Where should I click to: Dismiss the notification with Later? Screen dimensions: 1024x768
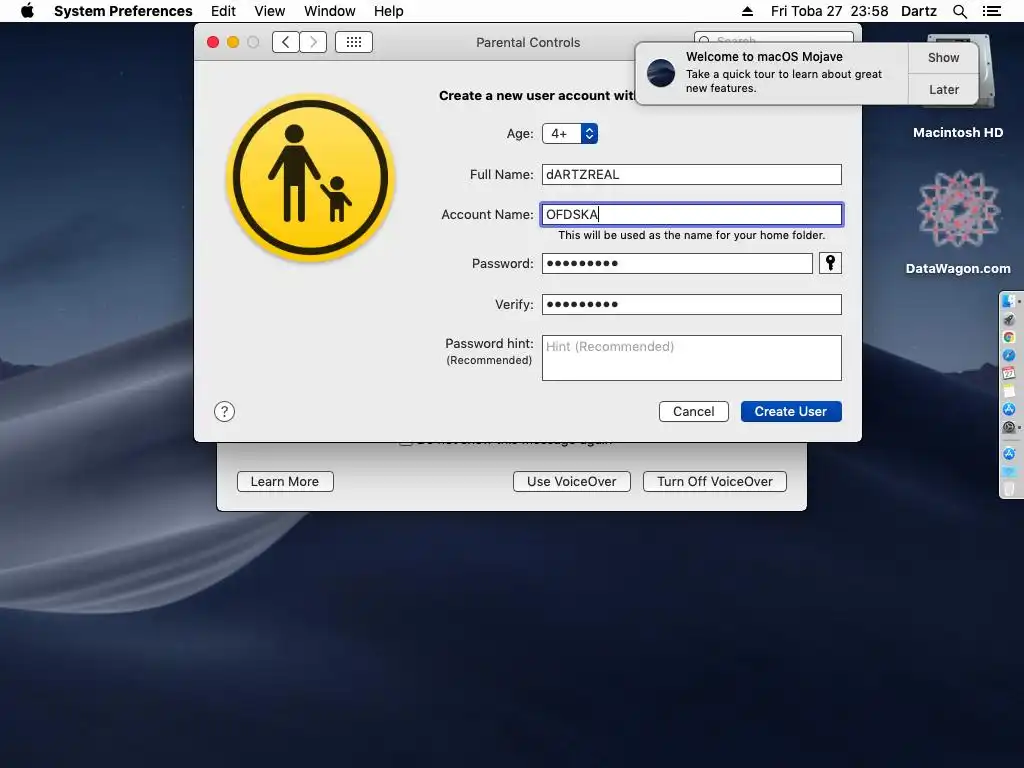944,89
